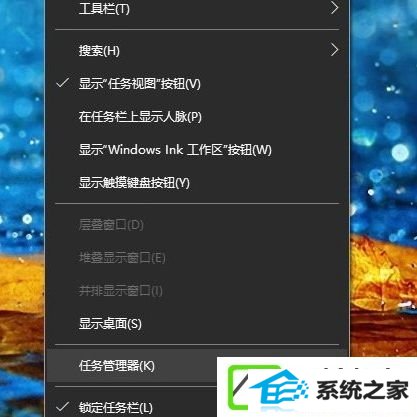This screenshot has width=417, height=417.
Task: Toggle 锁定任务栏(L) option
Action: click(x=132, y=407)
